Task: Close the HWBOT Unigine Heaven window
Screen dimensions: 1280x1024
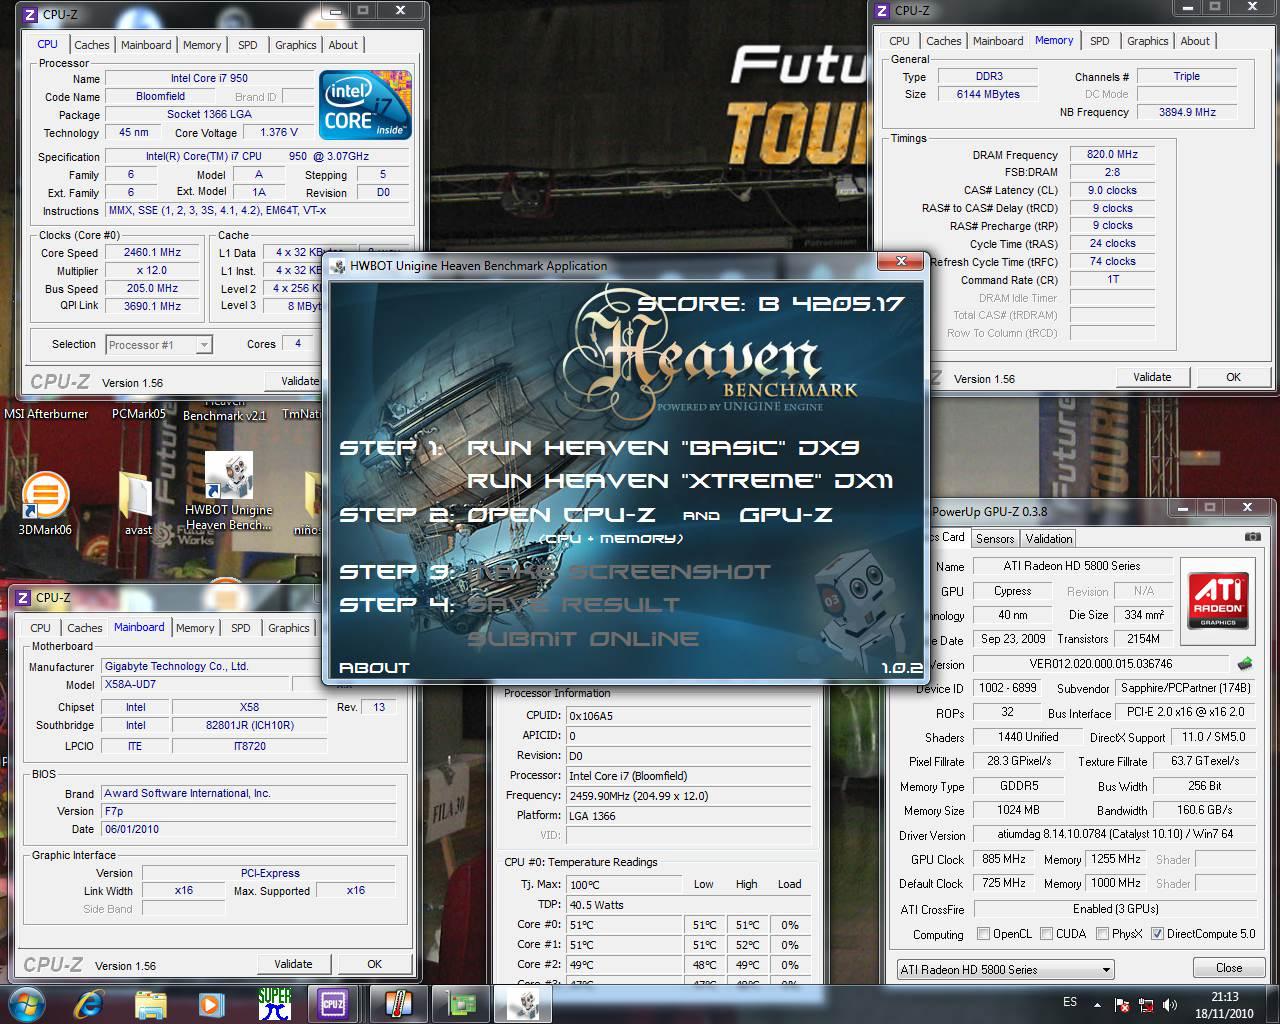Action: point(901,262)
